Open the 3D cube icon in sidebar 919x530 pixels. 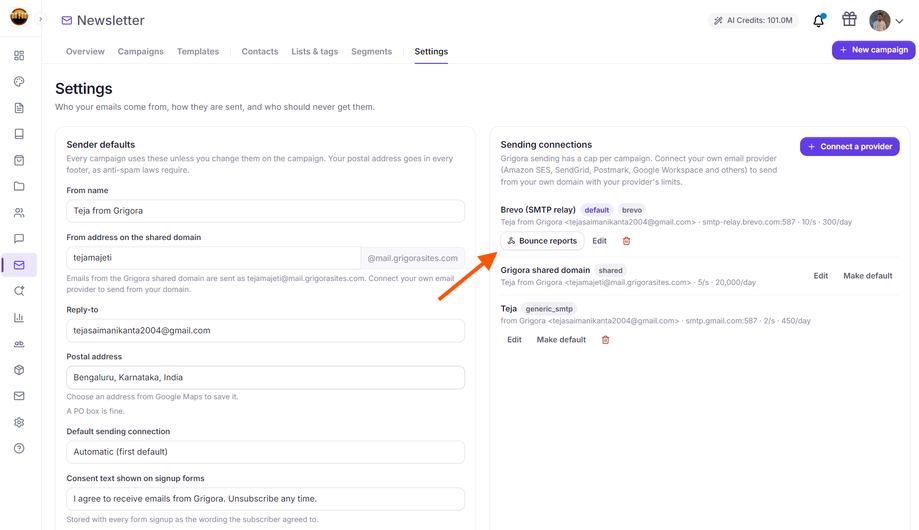coord(19,370)
